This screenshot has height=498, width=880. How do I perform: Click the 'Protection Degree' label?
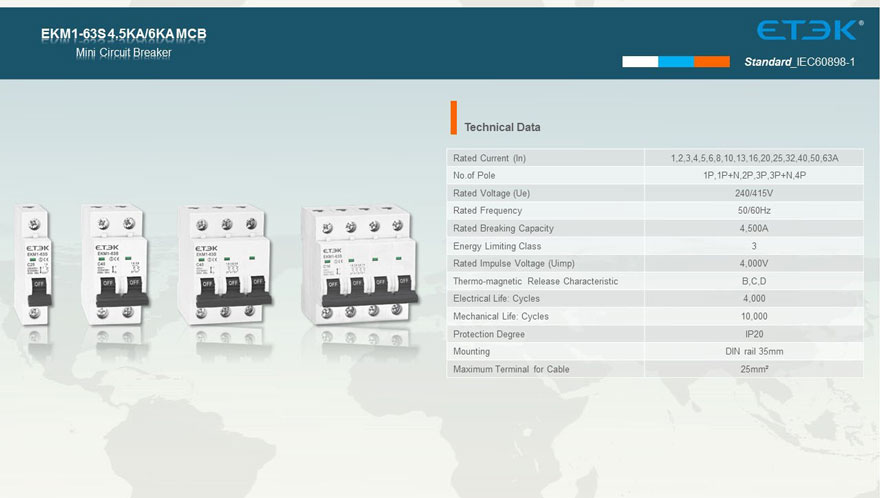tap(489, 334)
